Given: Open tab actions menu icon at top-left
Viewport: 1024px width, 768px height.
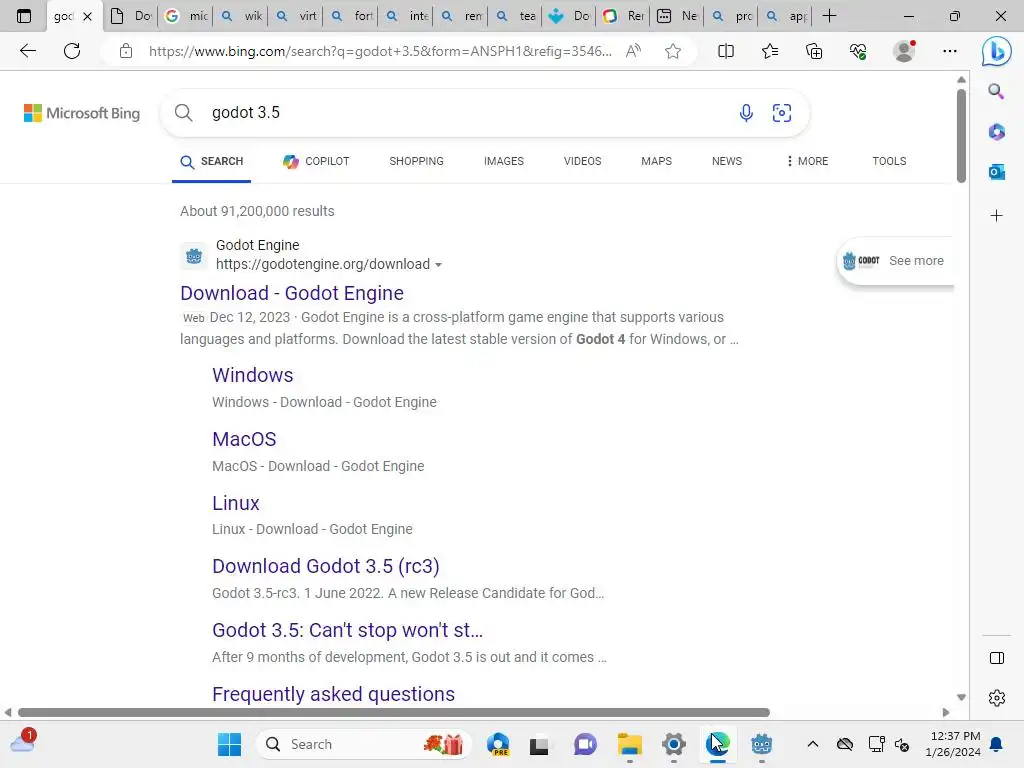Looking at the screenshot, I should coord(24,16).
